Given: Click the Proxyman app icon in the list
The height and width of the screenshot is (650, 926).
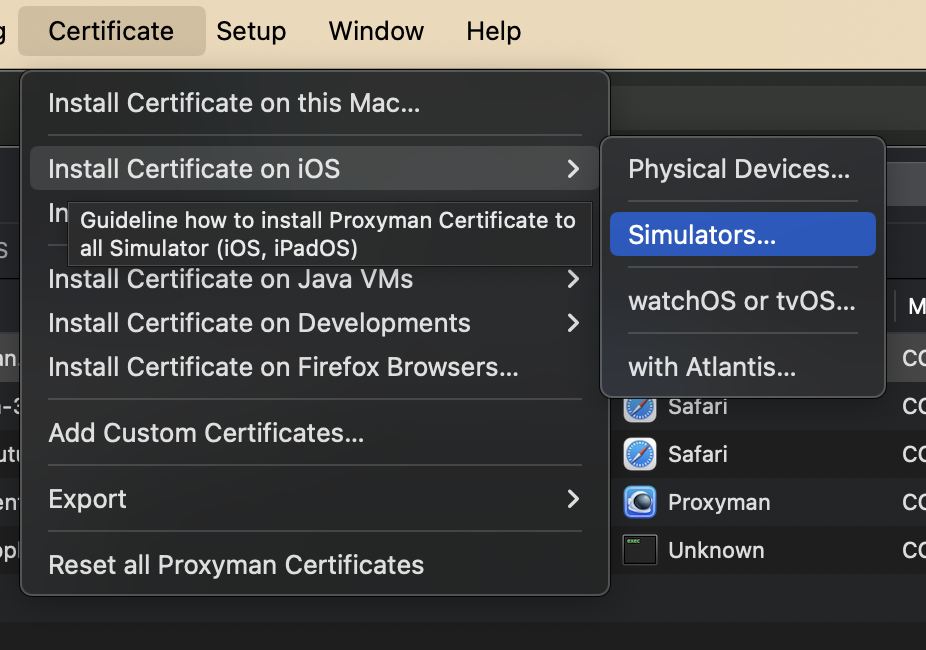Looking at the screenshot, I should point(640,502).
